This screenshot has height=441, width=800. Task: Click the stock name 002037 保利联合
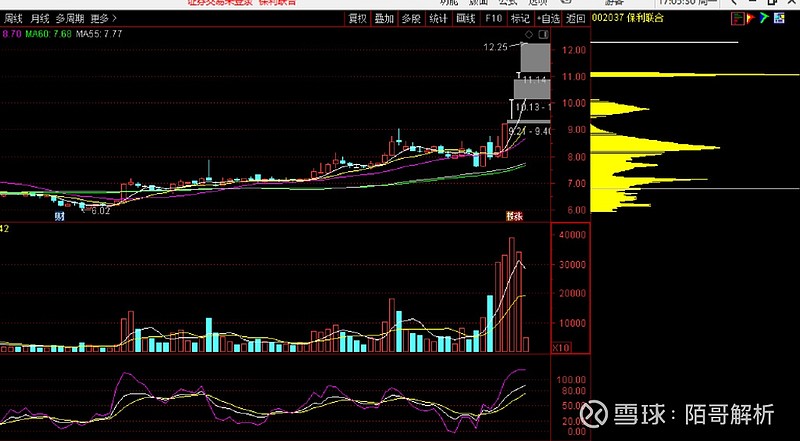pyautogui.click(x=632, y=18)
